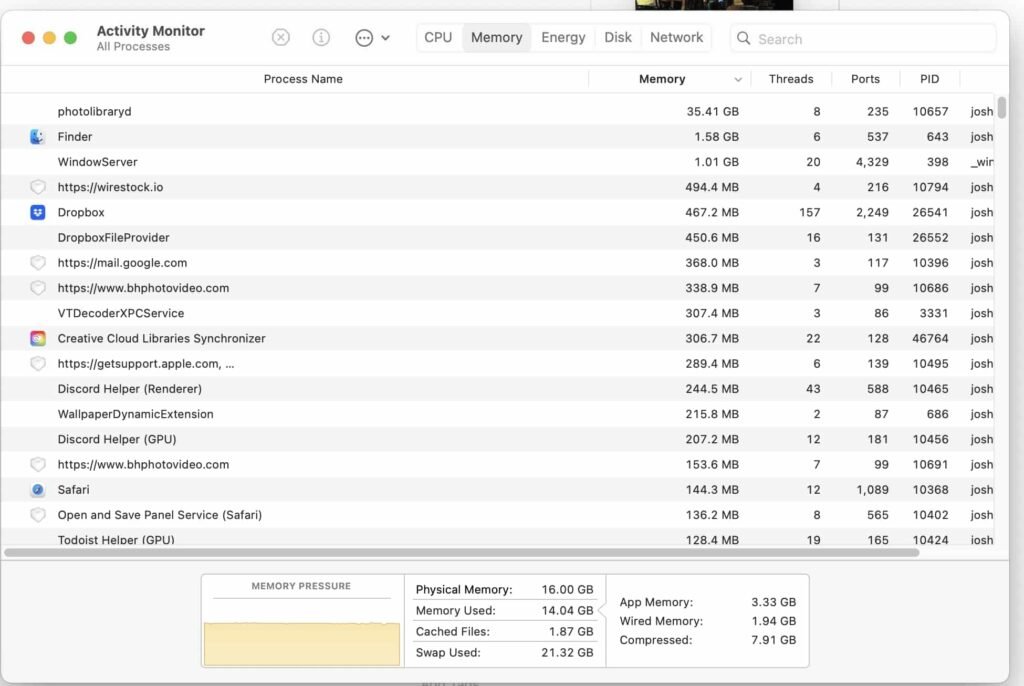Sort processes by the Threads column header
The width and height of the screenshot is (1024, 686).
pyautogui.click(x=790, y=78)
